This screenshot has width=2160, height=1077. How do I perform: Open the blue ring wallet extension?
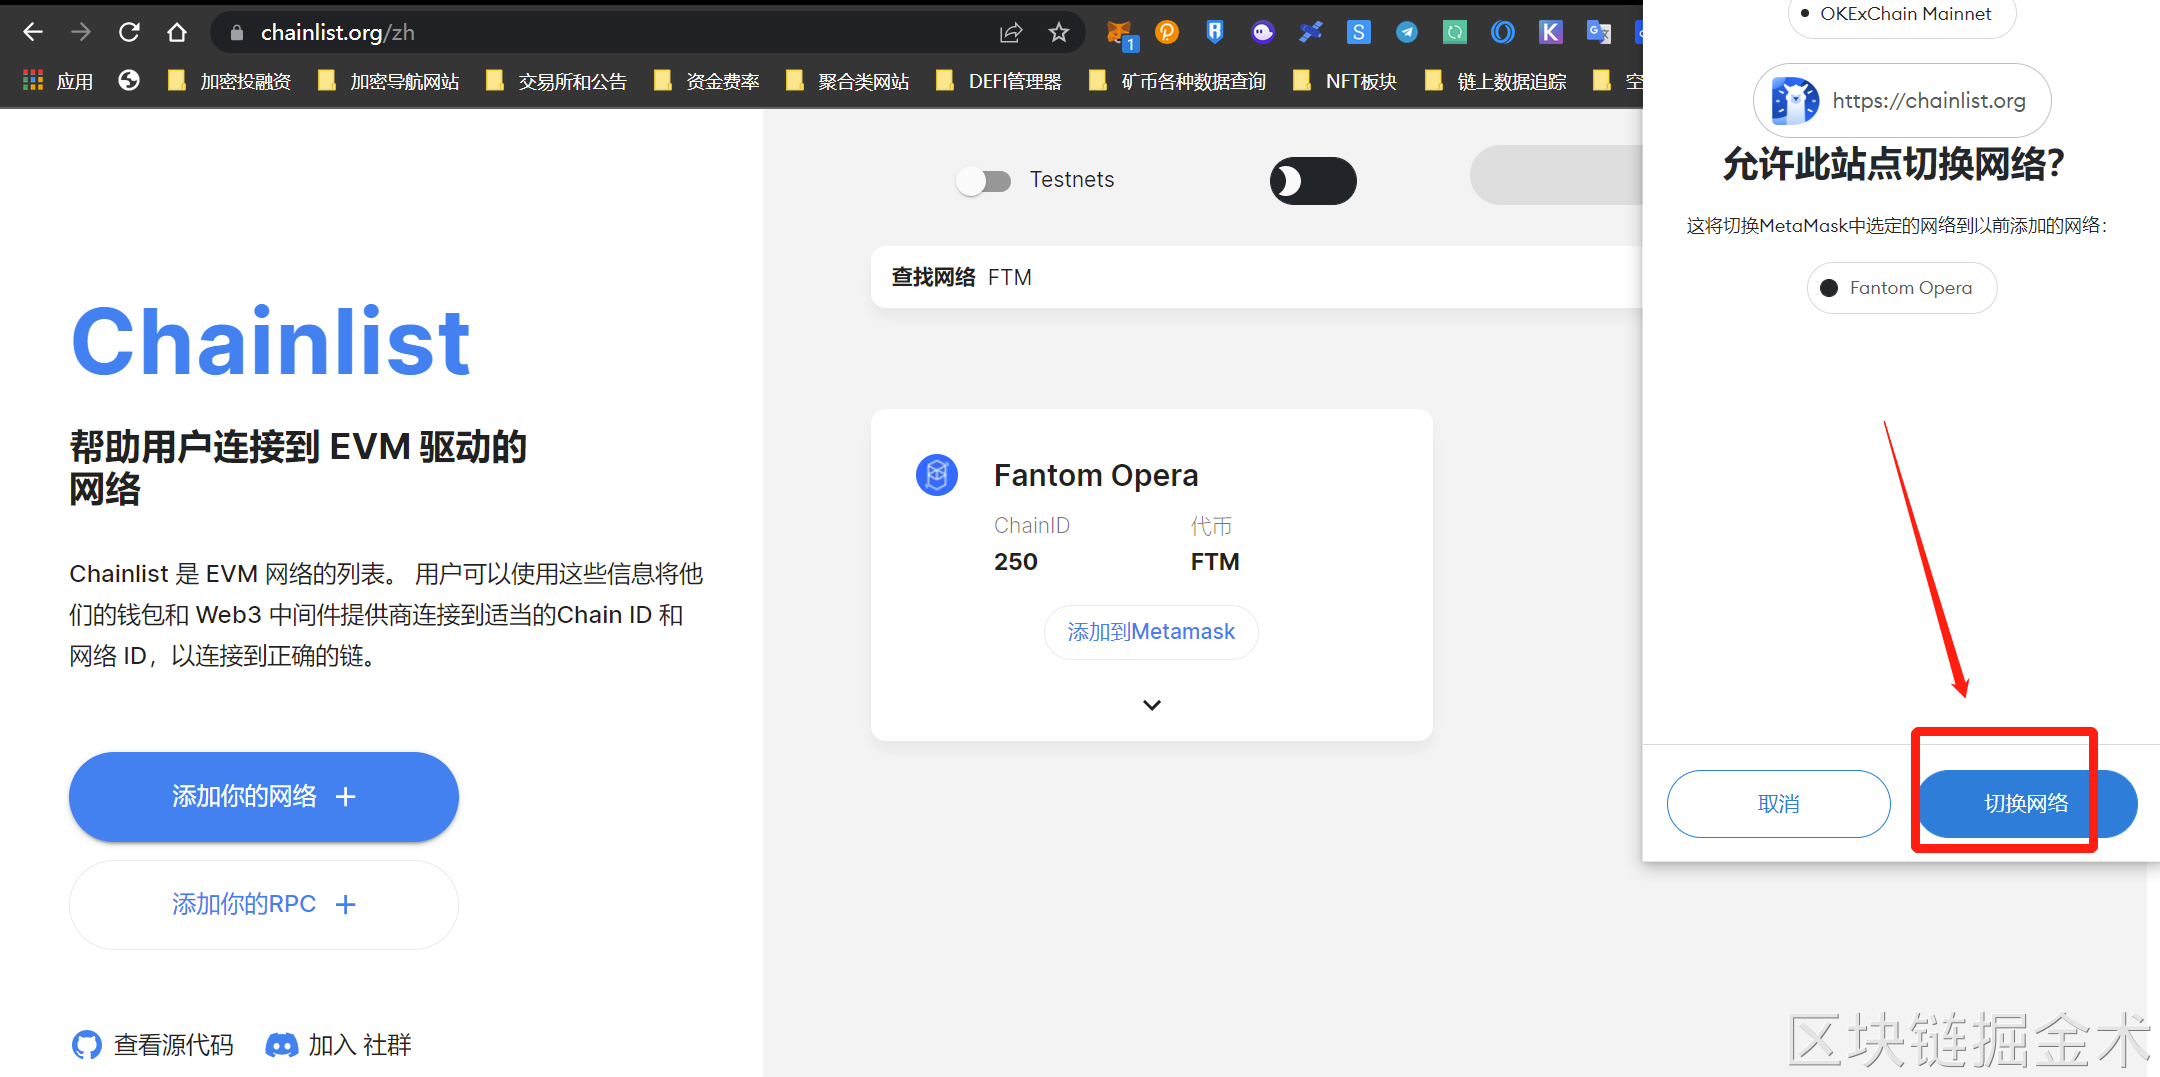point(1503,33)
